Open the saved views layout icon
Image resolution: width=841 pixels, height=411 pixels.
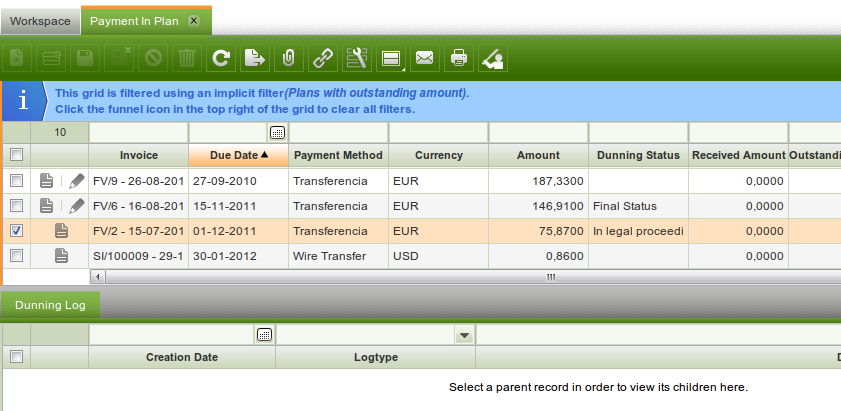[x=390, y=58]
